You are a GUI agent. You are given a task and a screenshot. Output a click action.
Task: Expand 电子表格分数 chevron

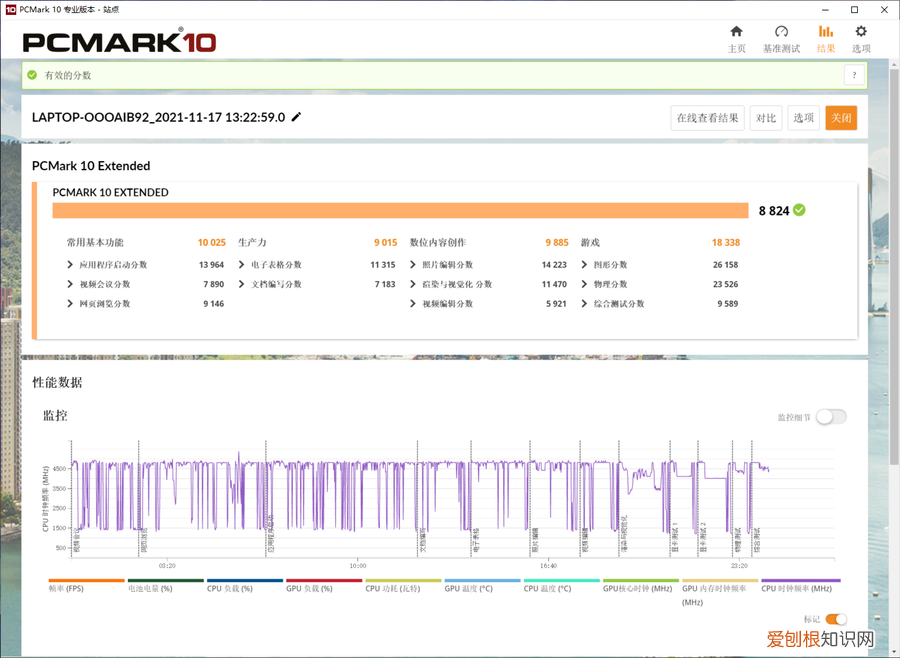[x=242, y=265]
